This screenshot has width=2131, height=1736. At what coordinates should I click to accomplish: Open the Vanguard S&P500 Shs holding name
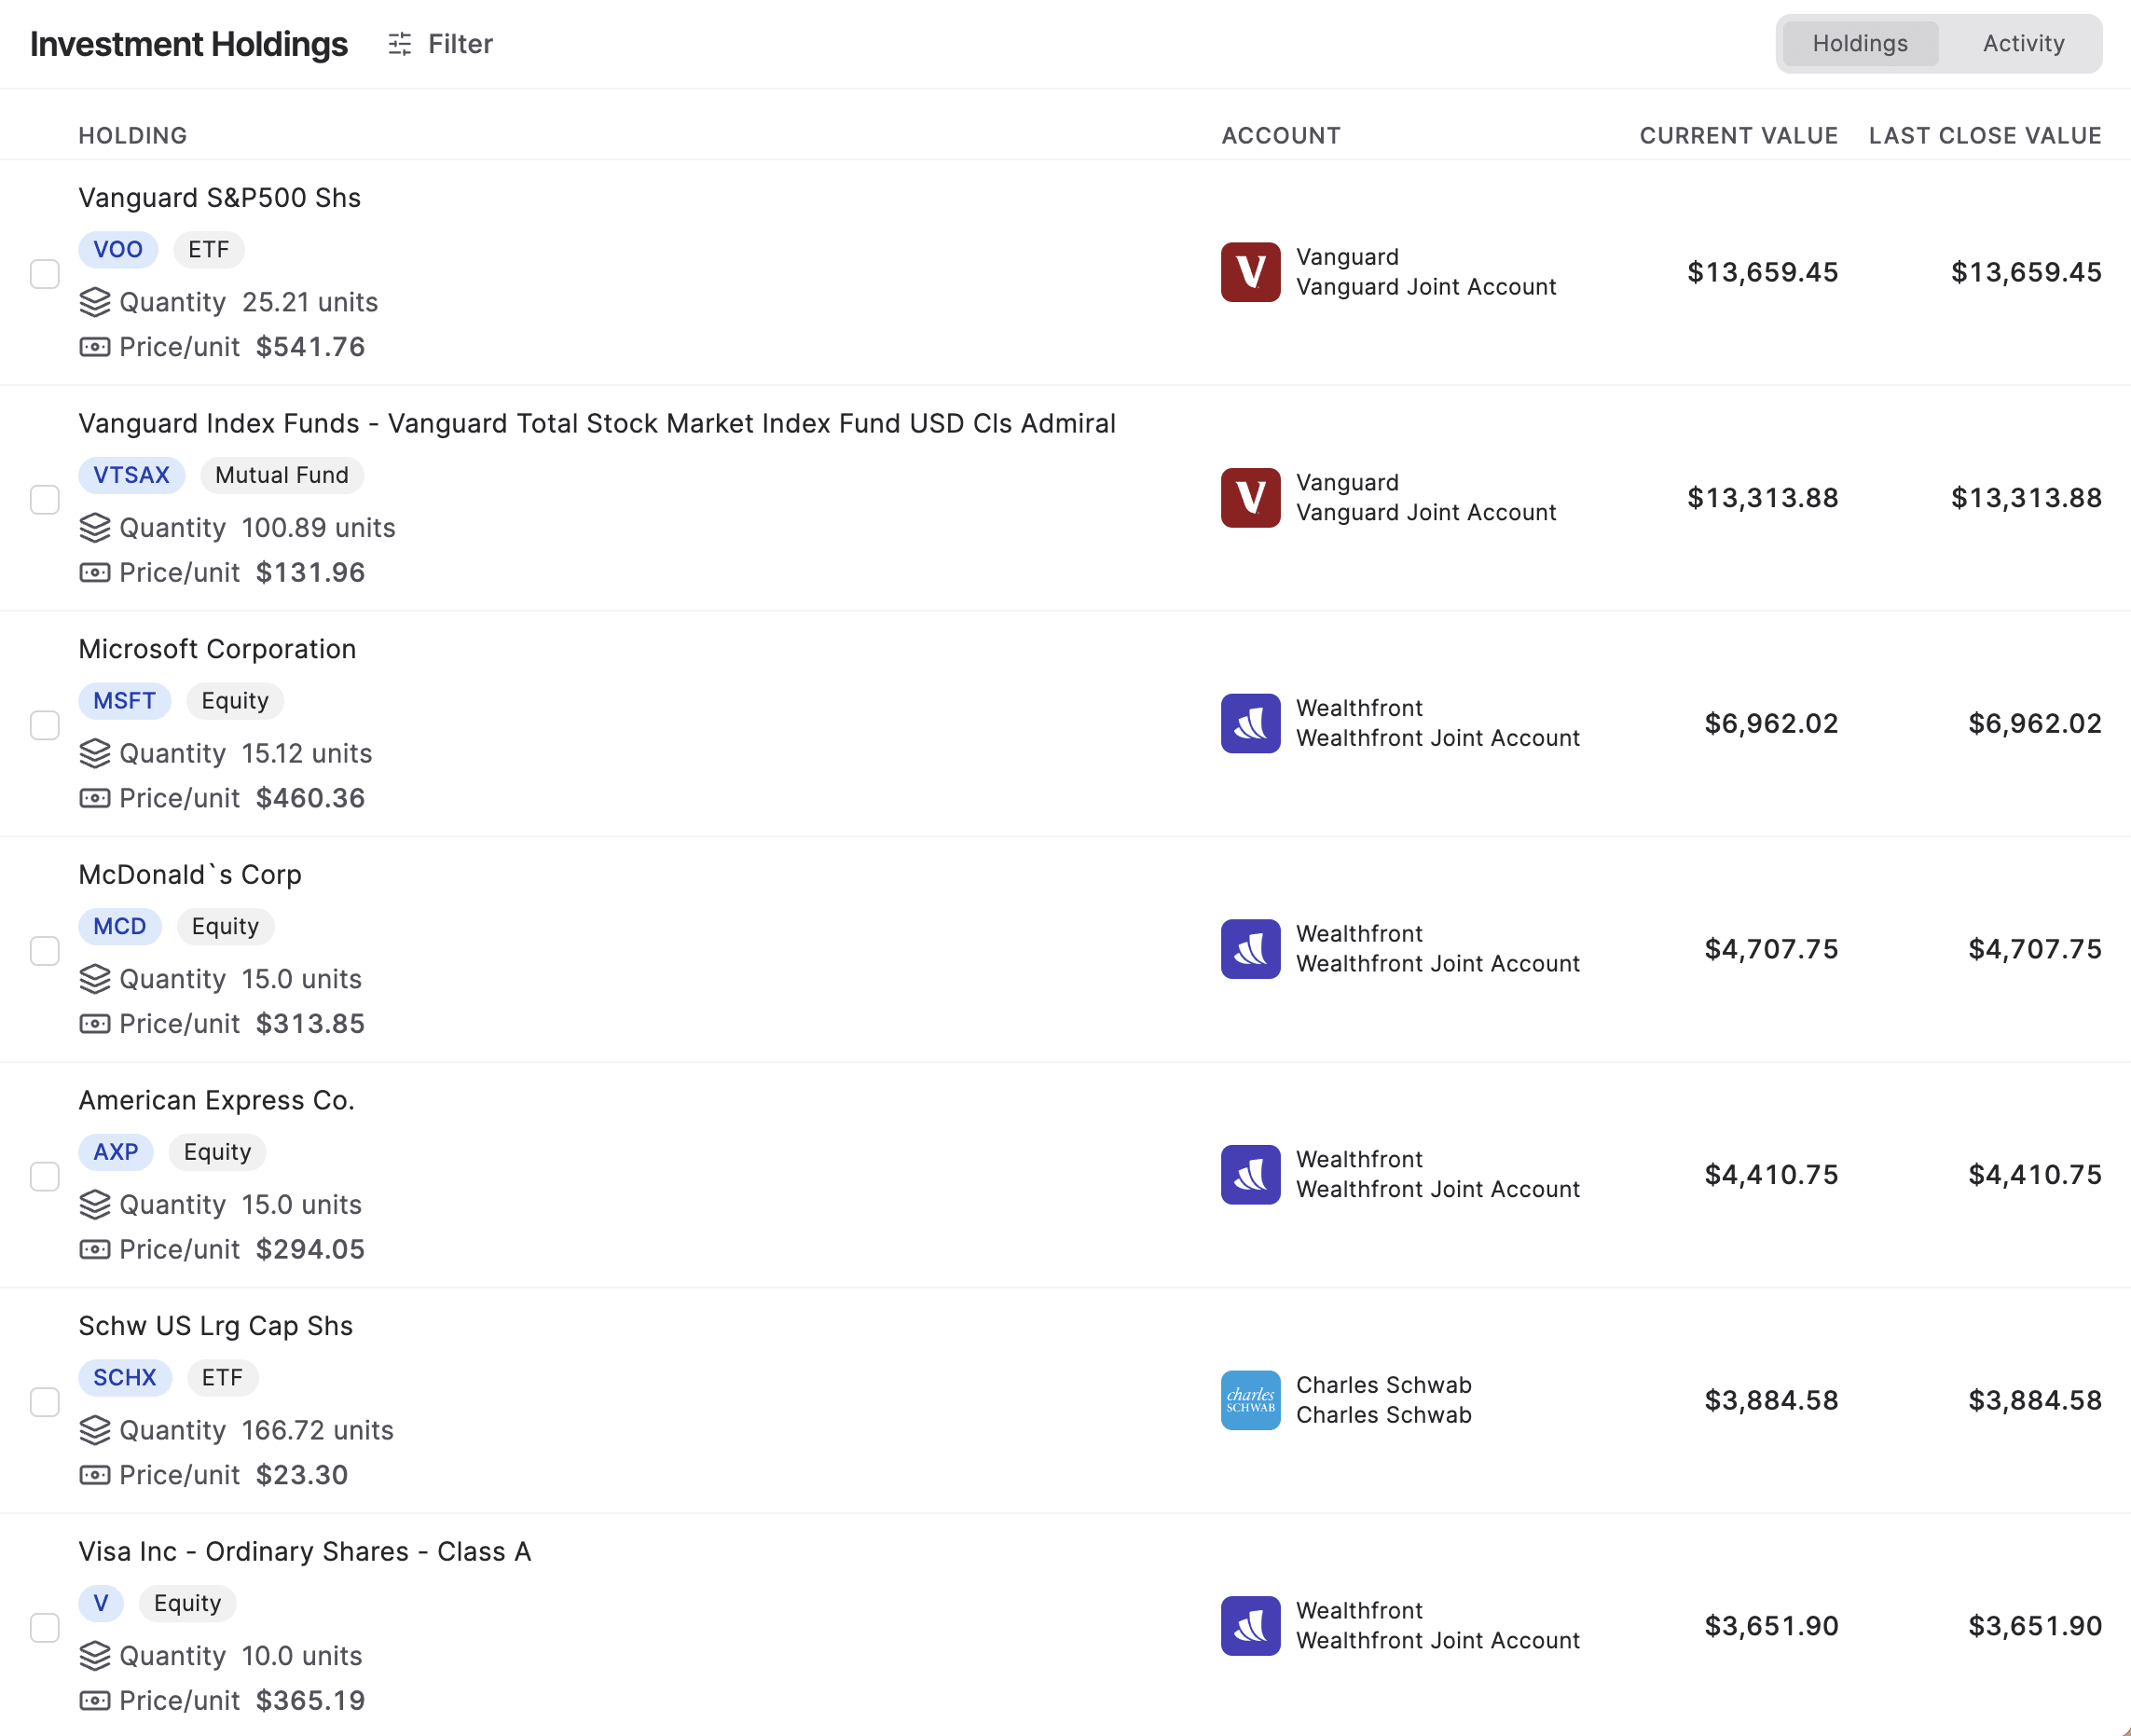(220, 198)
